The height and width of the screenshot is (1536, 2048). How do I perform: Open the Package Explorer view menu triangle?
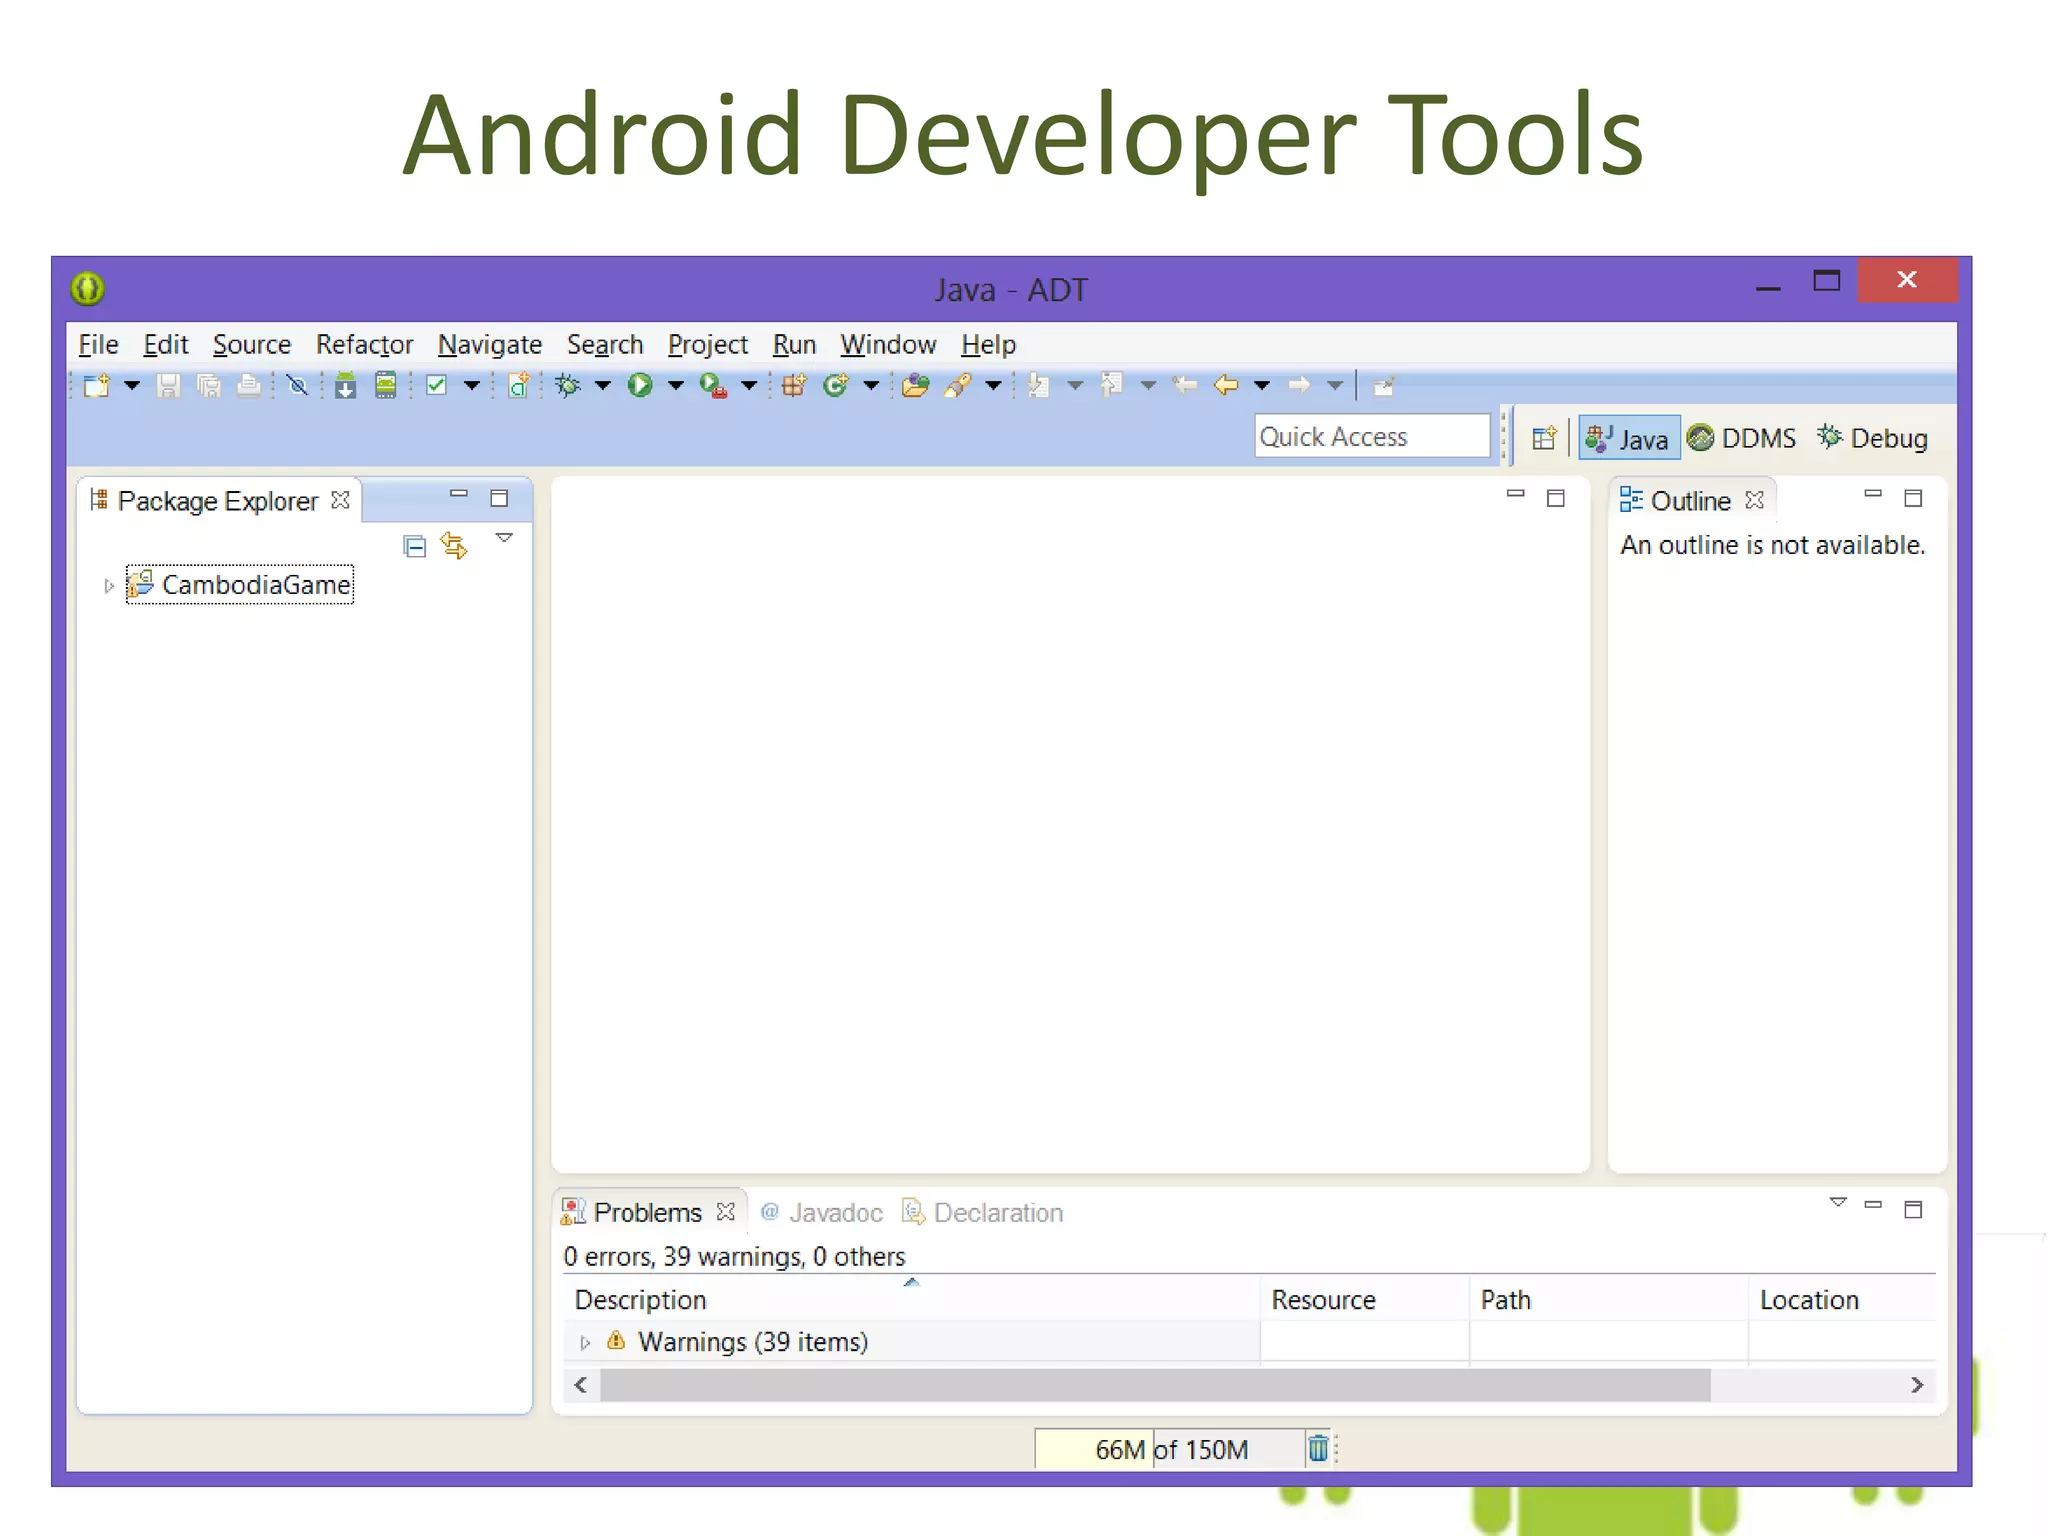[504, 538]
